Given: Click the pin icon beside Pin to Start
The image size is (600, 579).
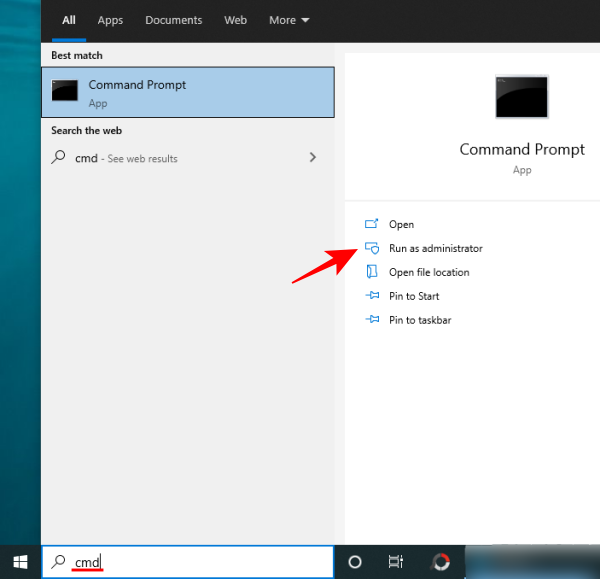Looking at the screenshot, I should [x=372, y=296].
